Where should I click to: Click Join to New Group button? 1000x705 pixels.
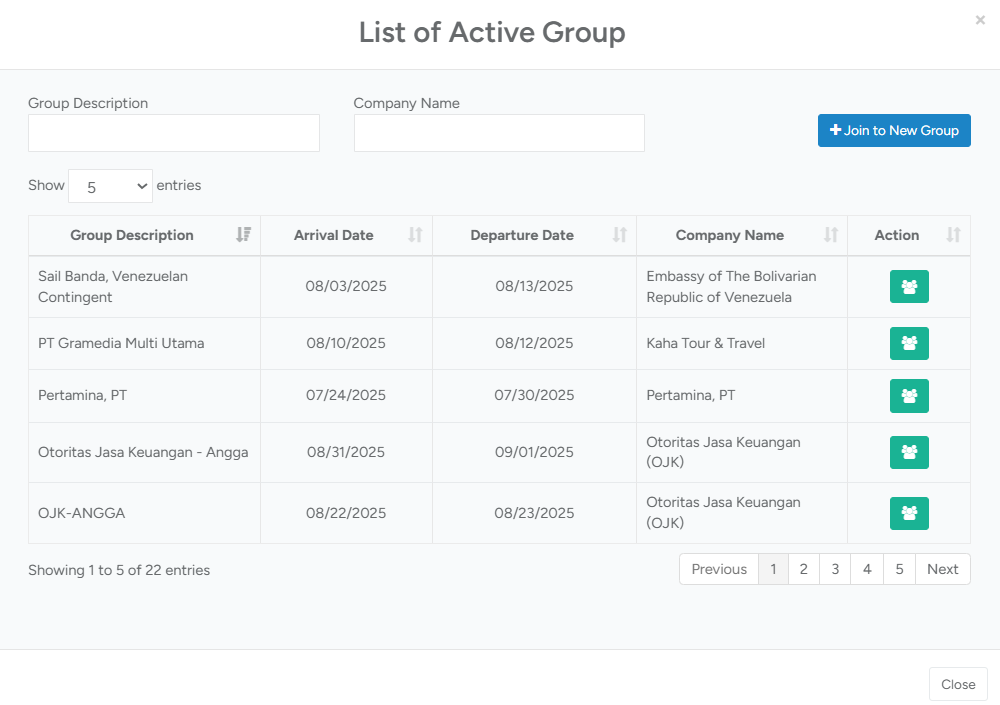(894, 130)
